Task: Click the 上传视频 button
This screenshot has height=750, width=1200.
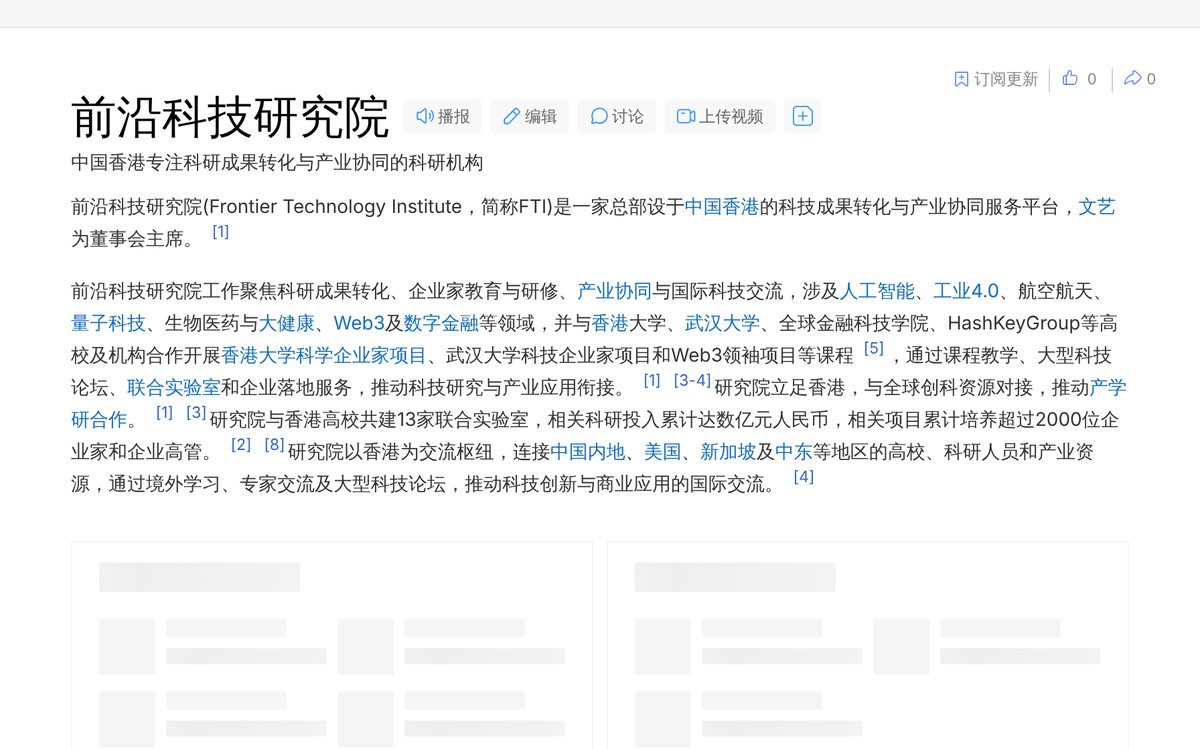Action: 720,116
